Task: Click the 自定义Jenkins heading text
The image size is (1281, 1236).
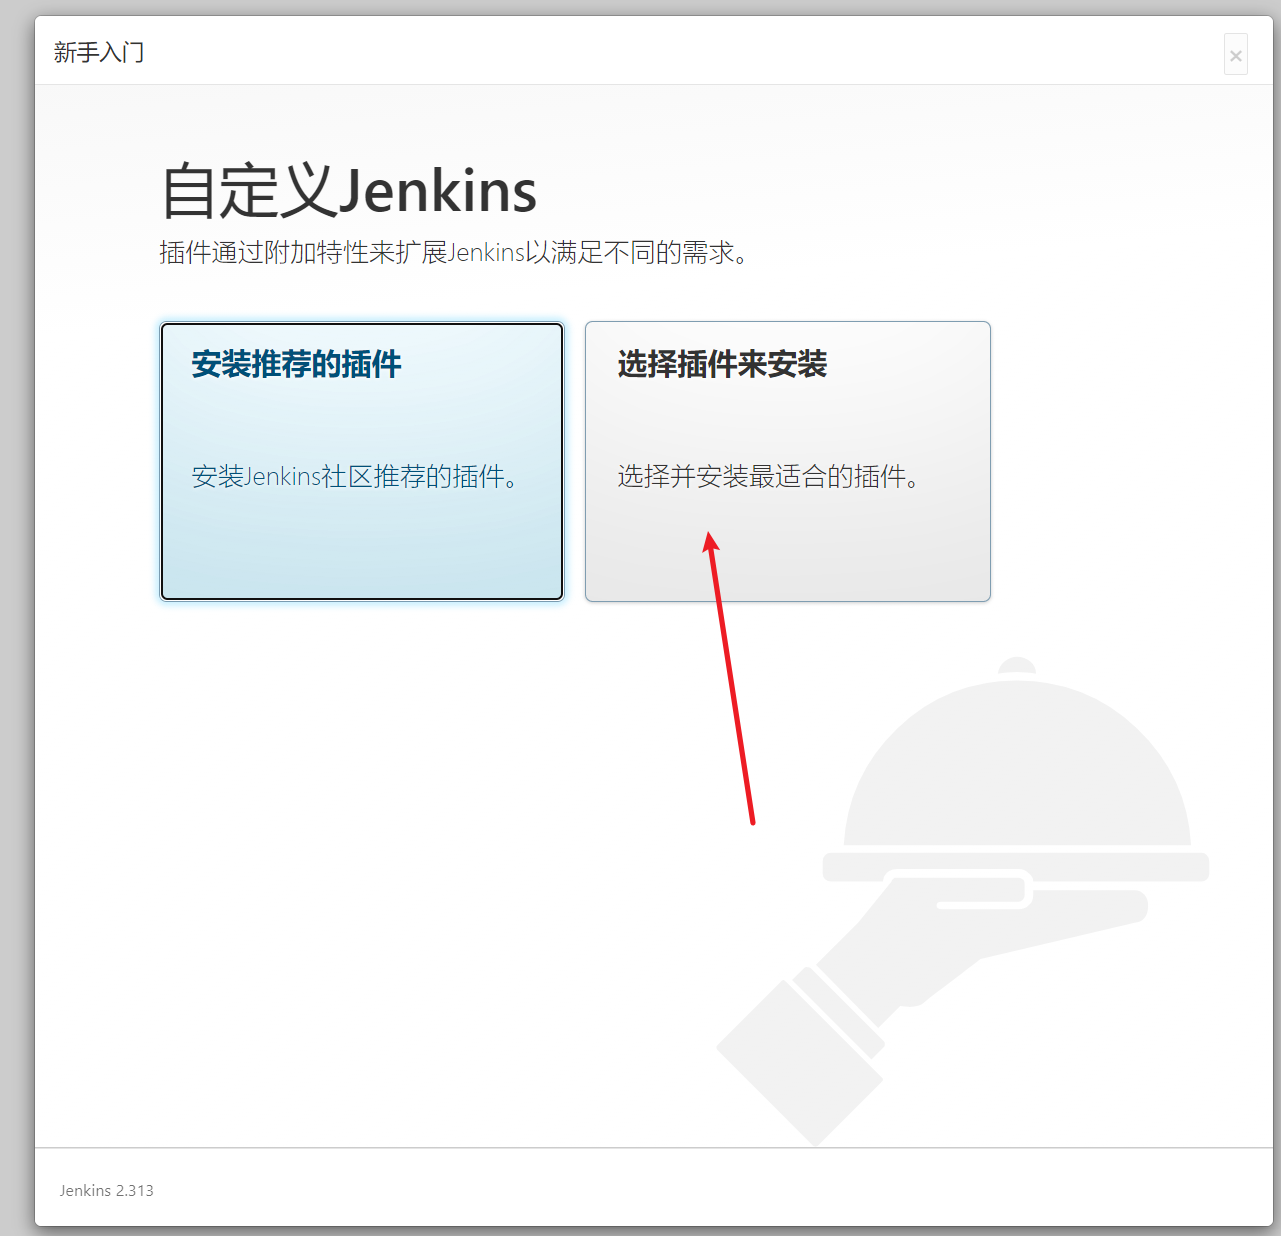Action: (349, 191)
